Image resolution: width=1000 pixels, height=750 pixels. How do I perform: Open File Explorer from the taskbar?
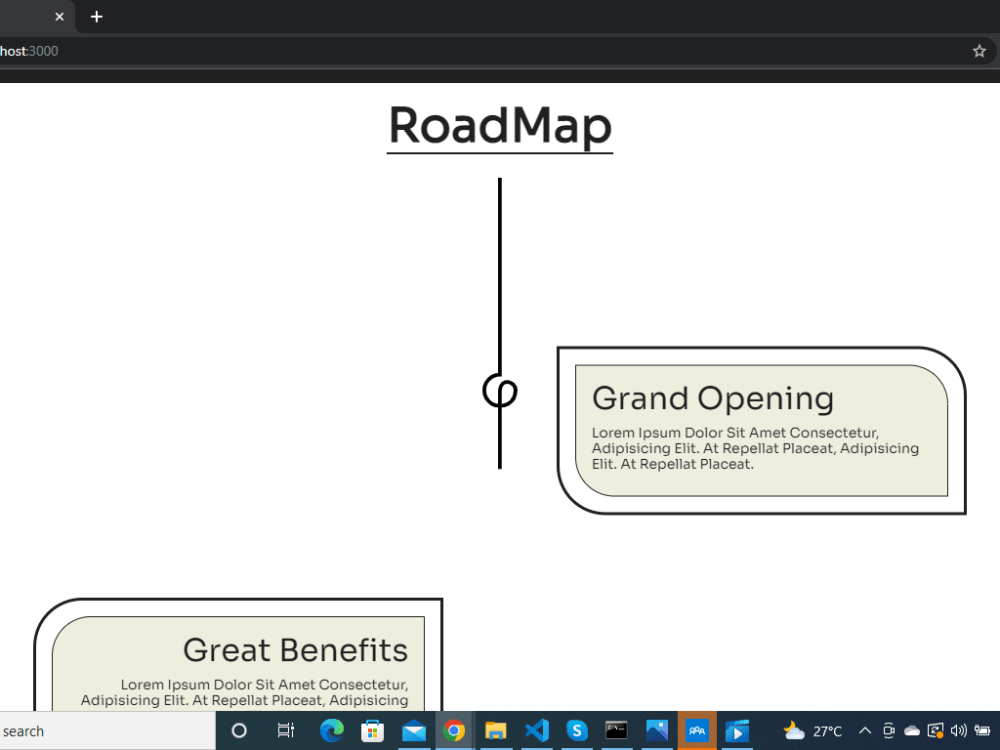496,731
